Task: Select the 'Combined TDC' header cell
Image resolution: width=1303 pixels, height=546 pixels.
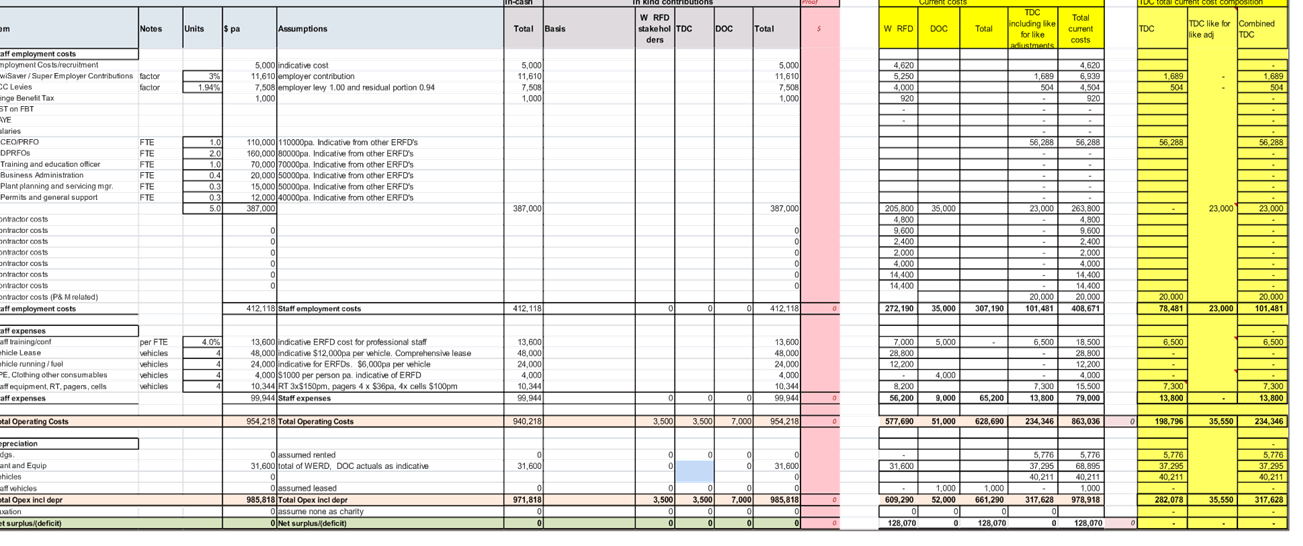Action: coord(1260,29)
